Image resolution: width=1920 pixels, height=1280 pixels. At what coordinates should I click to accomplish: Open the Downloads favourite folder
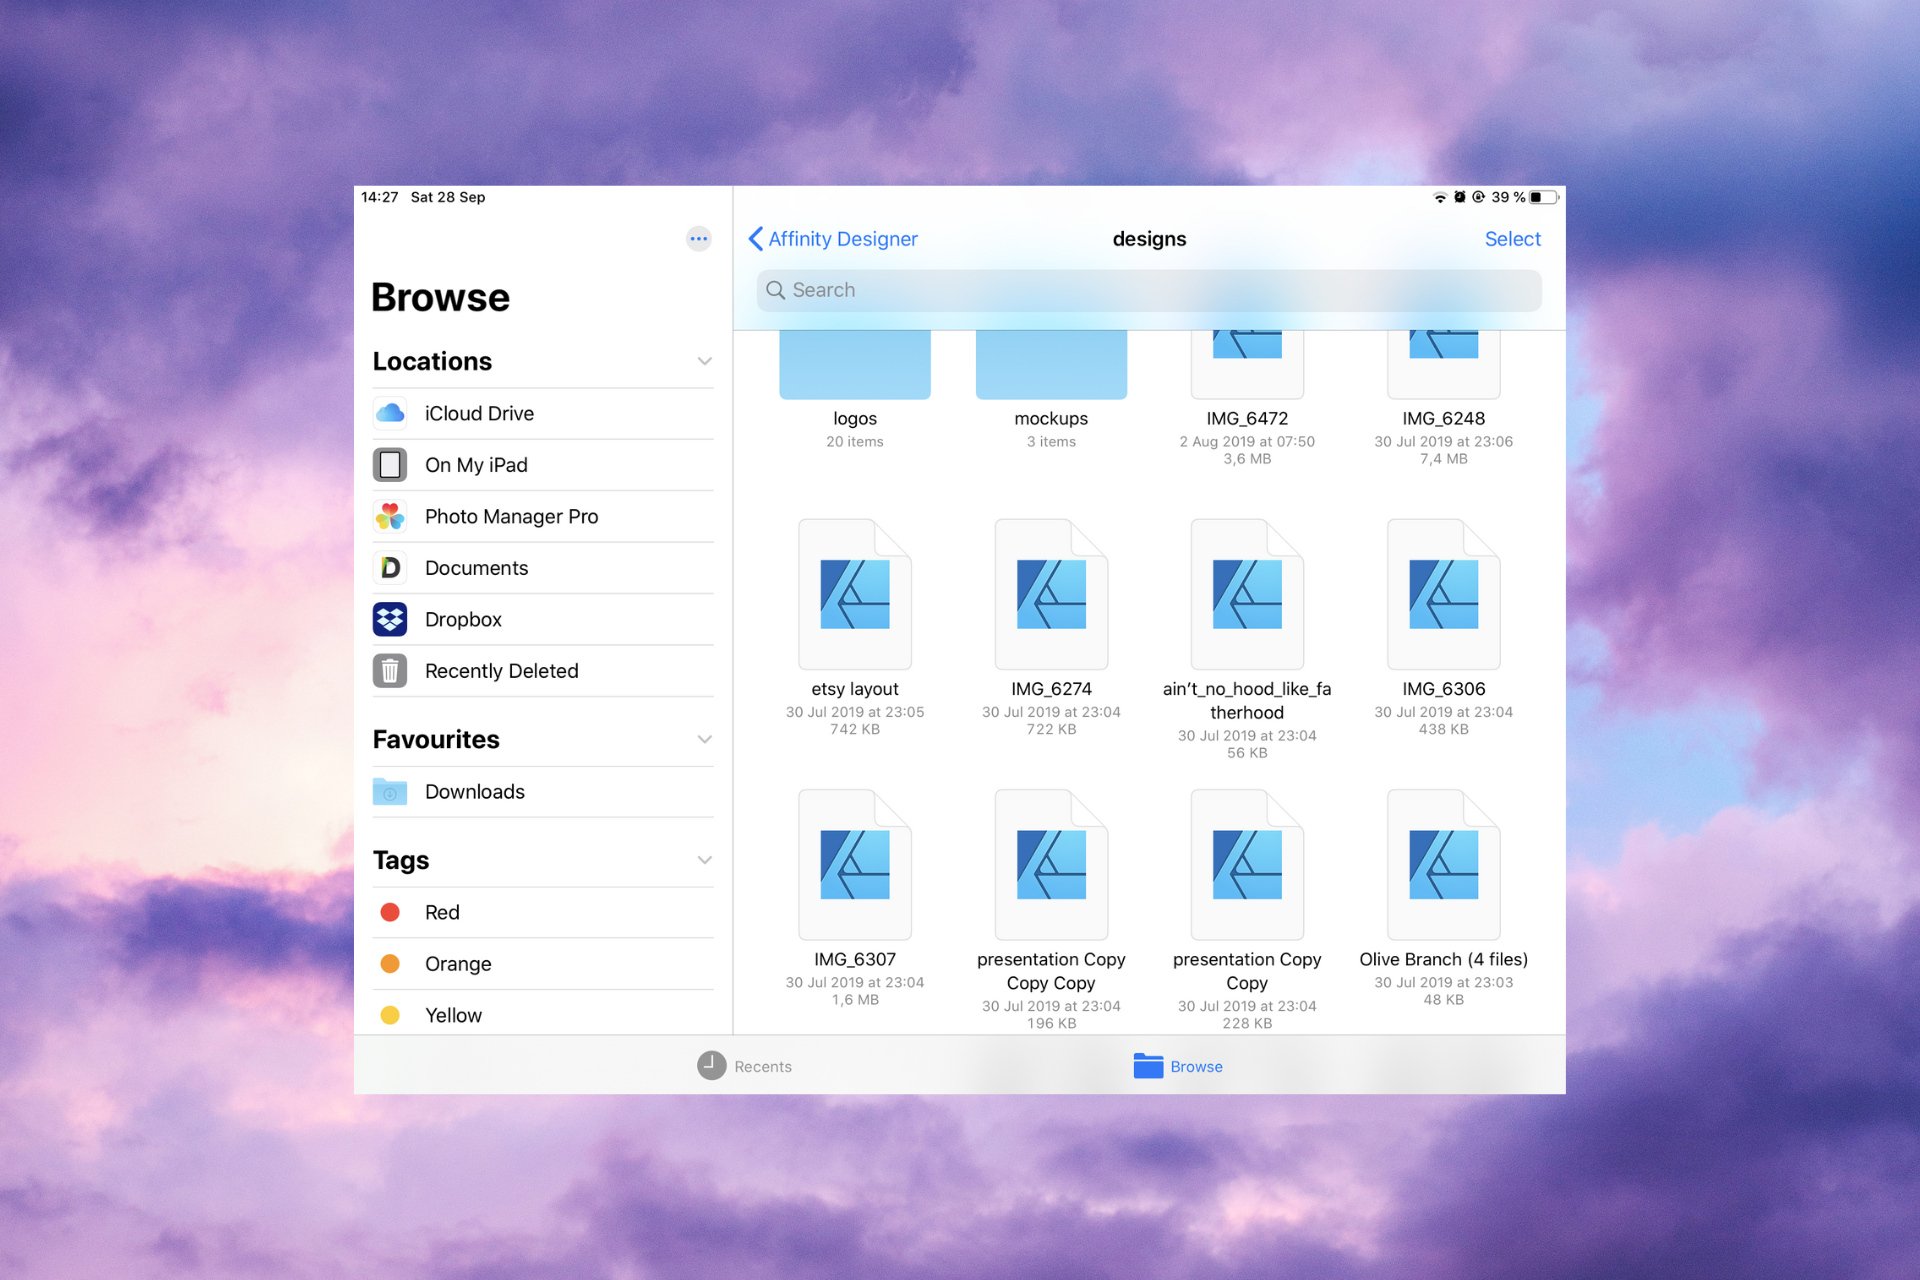pos(543,792)
